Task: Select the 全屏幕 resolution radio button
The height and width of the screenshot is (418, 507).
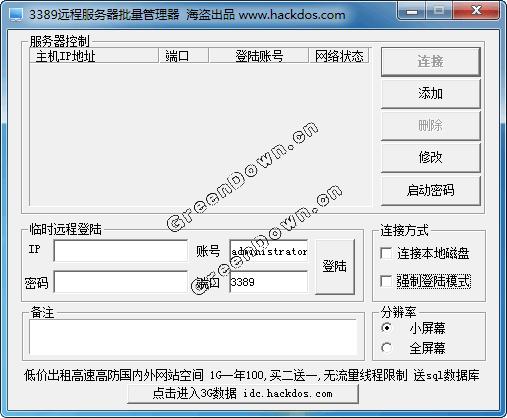Action: click(387, 348)
